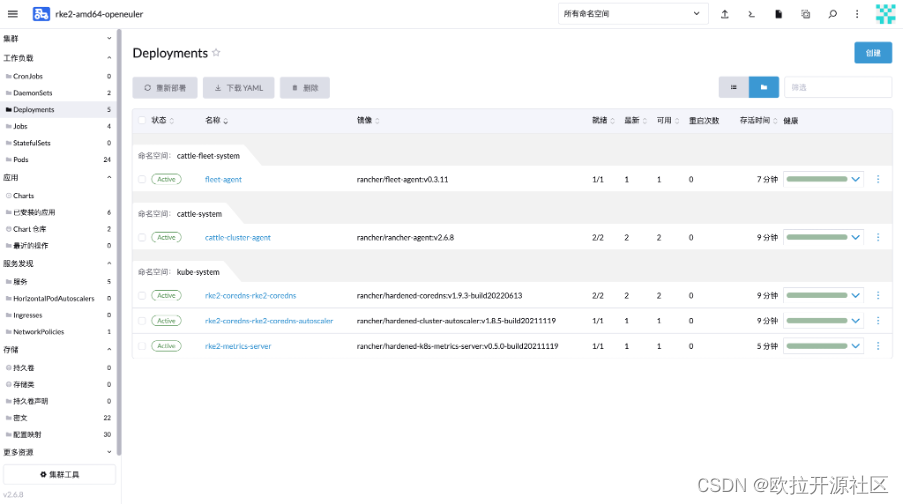Viewport: 904px width, 504px height.
Task: Open the cattle-cluster-agent deployment link
Action: [238, 237]
